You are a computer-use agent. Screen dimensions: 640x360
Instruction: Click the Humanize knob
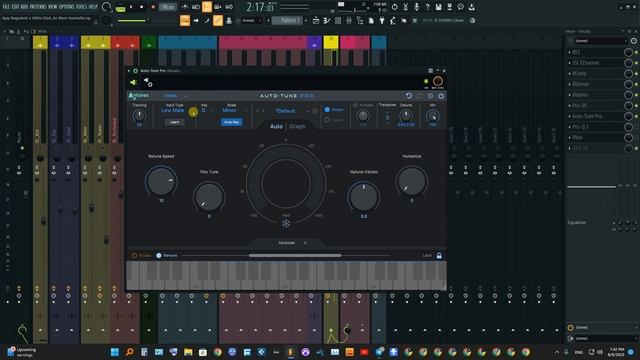pyautogui.click(x=411, y=181)
